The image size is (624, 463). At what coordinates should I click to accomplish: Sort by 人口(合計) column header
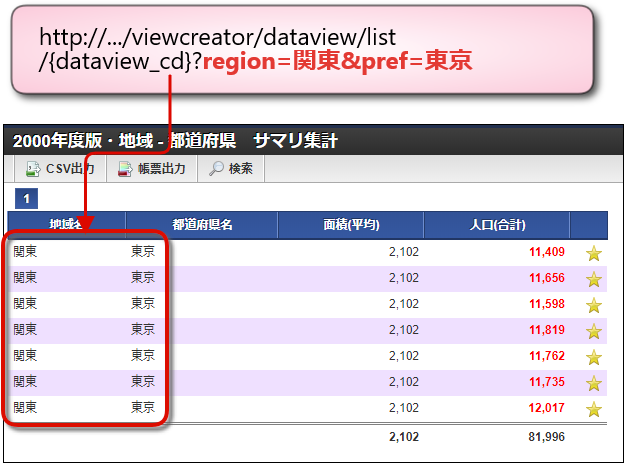click(497, 225)
